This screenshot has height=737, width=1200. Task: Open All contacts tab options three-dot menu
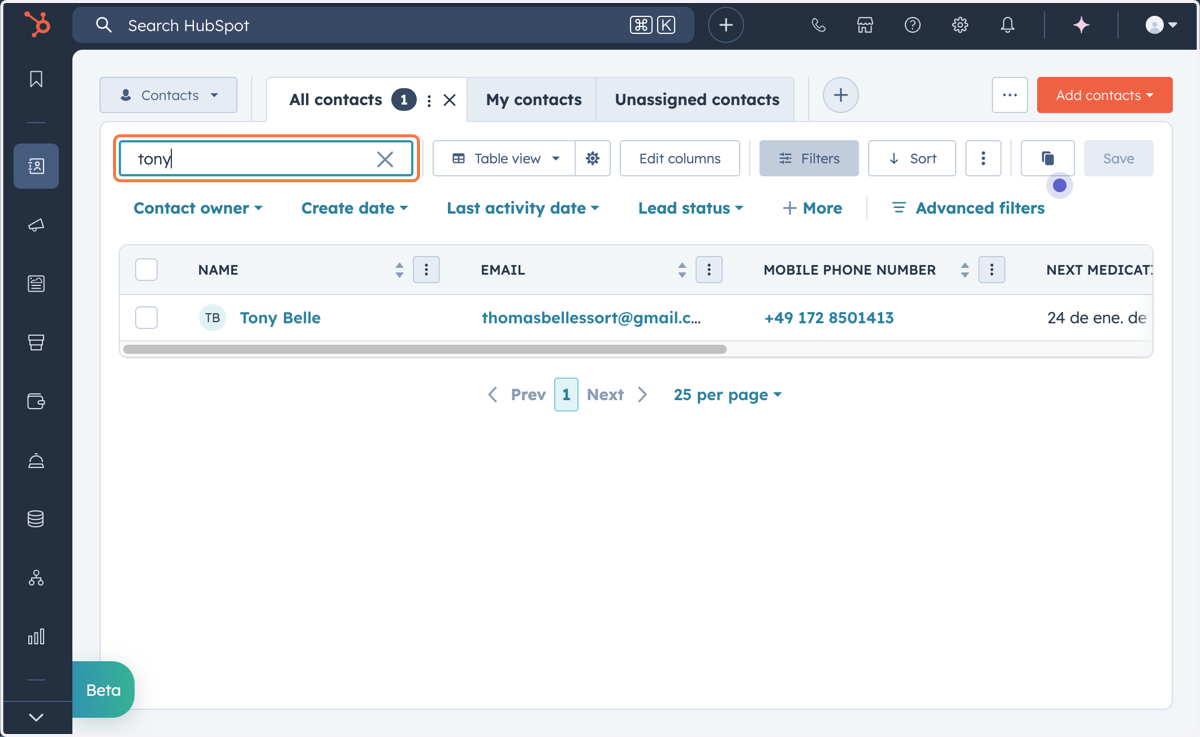(x=429, y=100)
